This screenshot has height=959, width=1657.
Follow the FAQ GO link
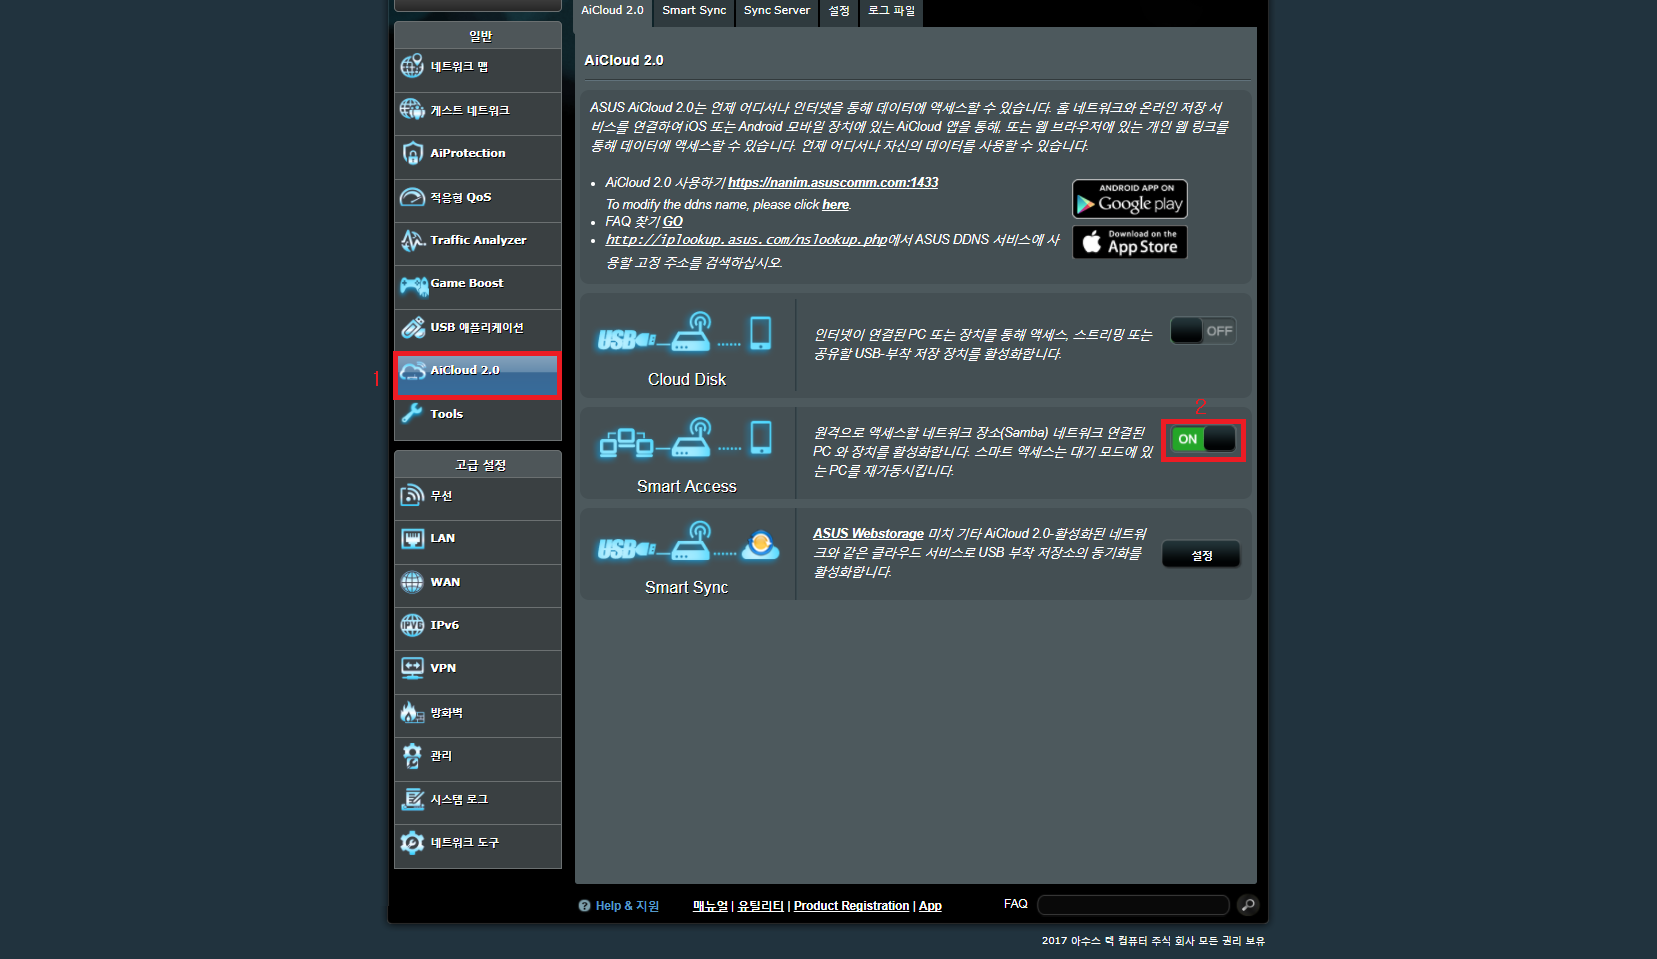[673, 221]
